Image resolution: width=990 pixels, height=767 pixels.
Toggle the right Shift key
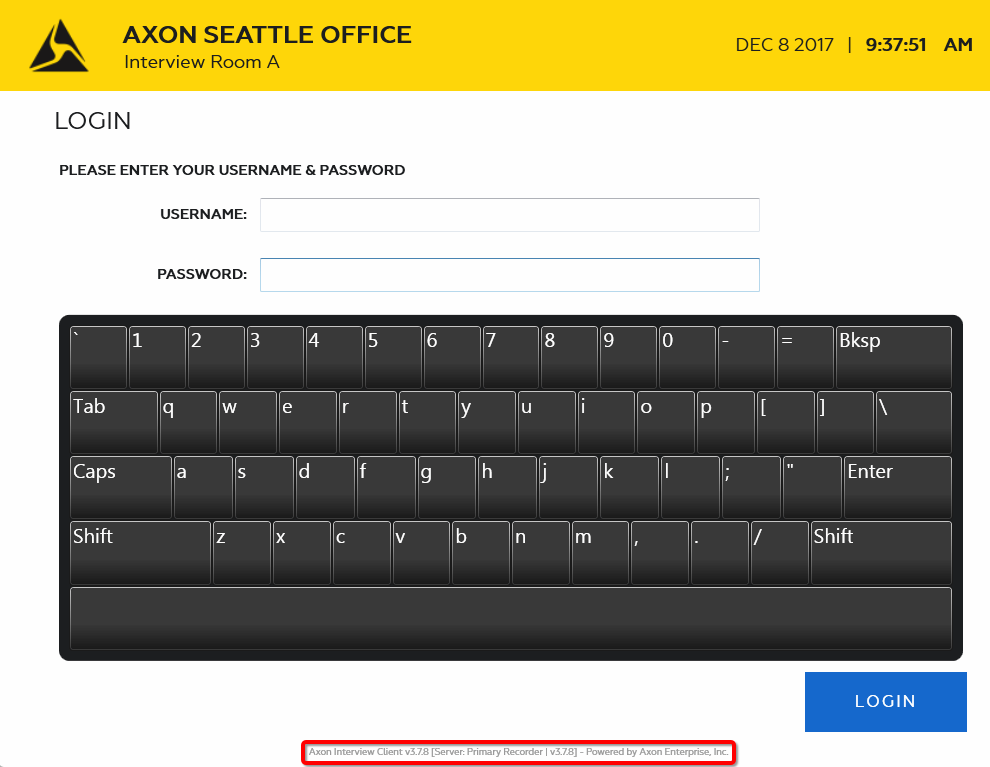click(880, 552)
